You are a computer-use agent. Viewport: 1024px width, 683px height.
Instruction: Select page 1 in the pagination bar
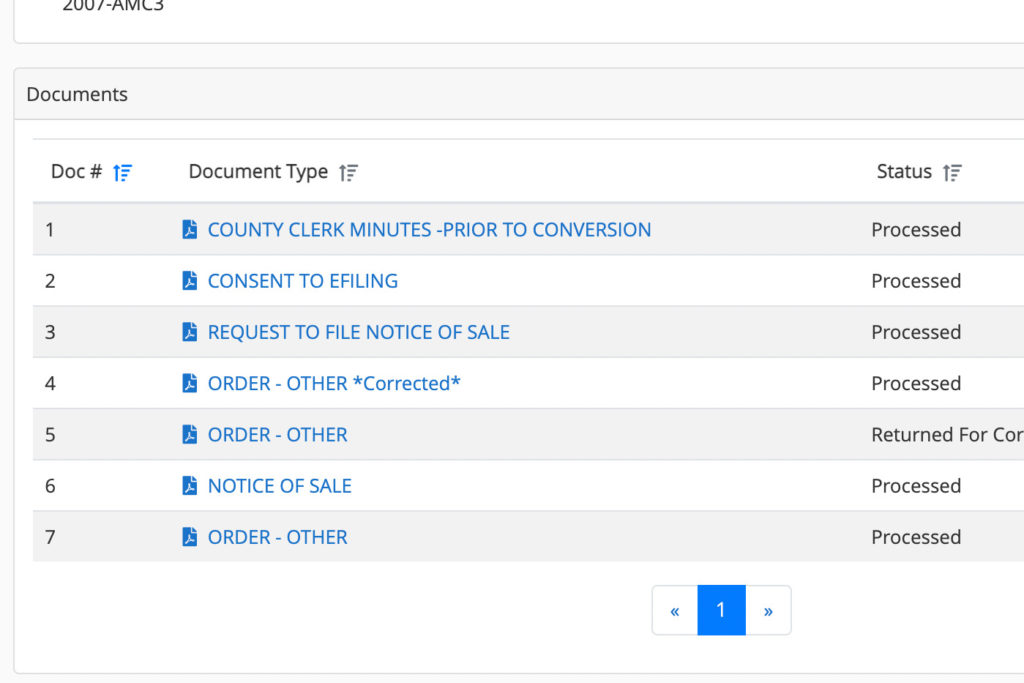(721, 610)
